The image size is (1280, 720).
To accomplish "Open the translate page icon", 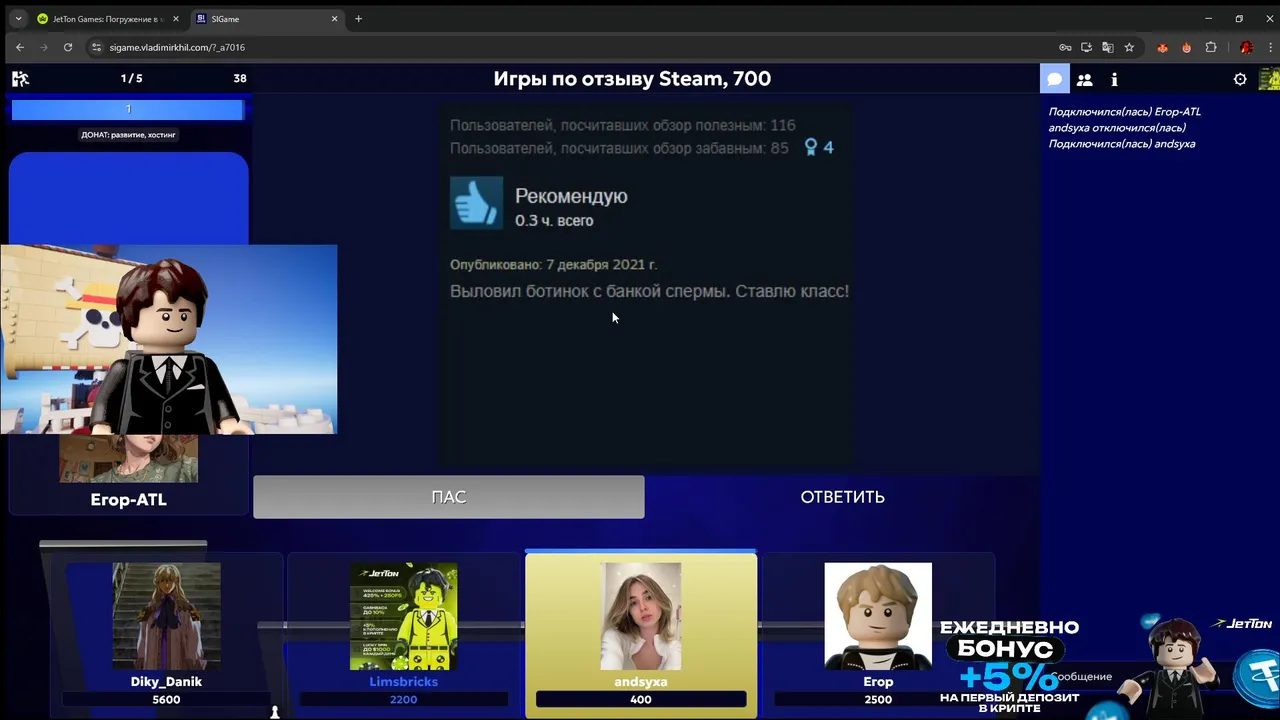I will (x=1107, y=47).
